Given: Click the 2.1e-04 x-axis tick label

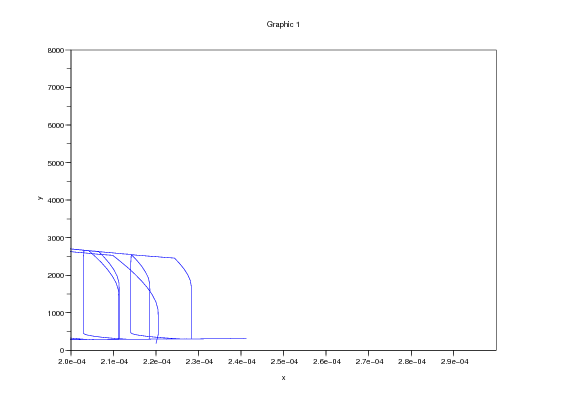Looking at the screenshot, I should 114,362.
